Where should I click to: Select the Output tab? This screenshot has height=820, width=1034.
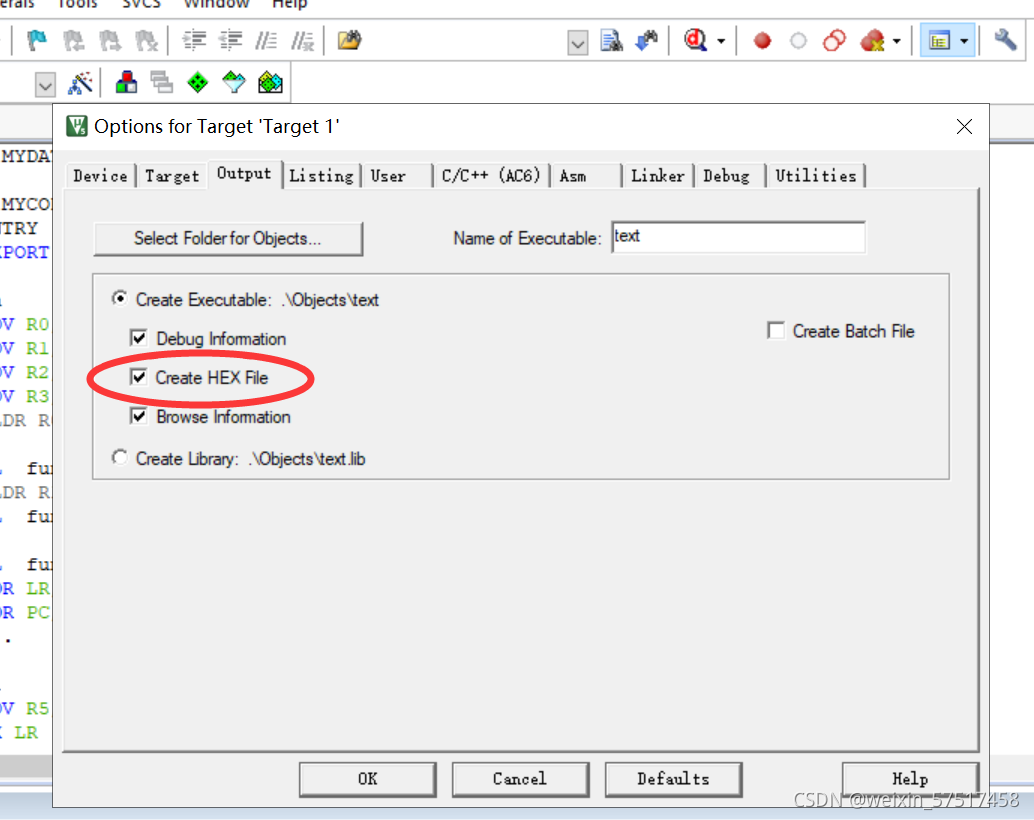click(x=244, y=173)
